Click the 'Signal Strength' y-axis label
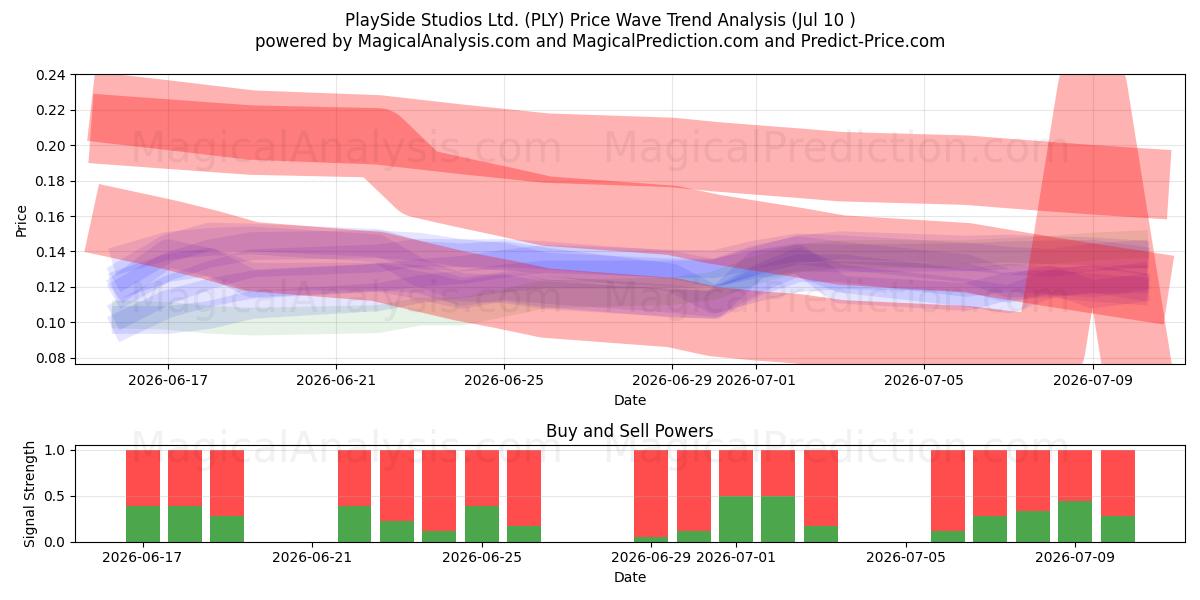Image resolution: width=1200 pixels, height=600 pixels. pos(30,494)
